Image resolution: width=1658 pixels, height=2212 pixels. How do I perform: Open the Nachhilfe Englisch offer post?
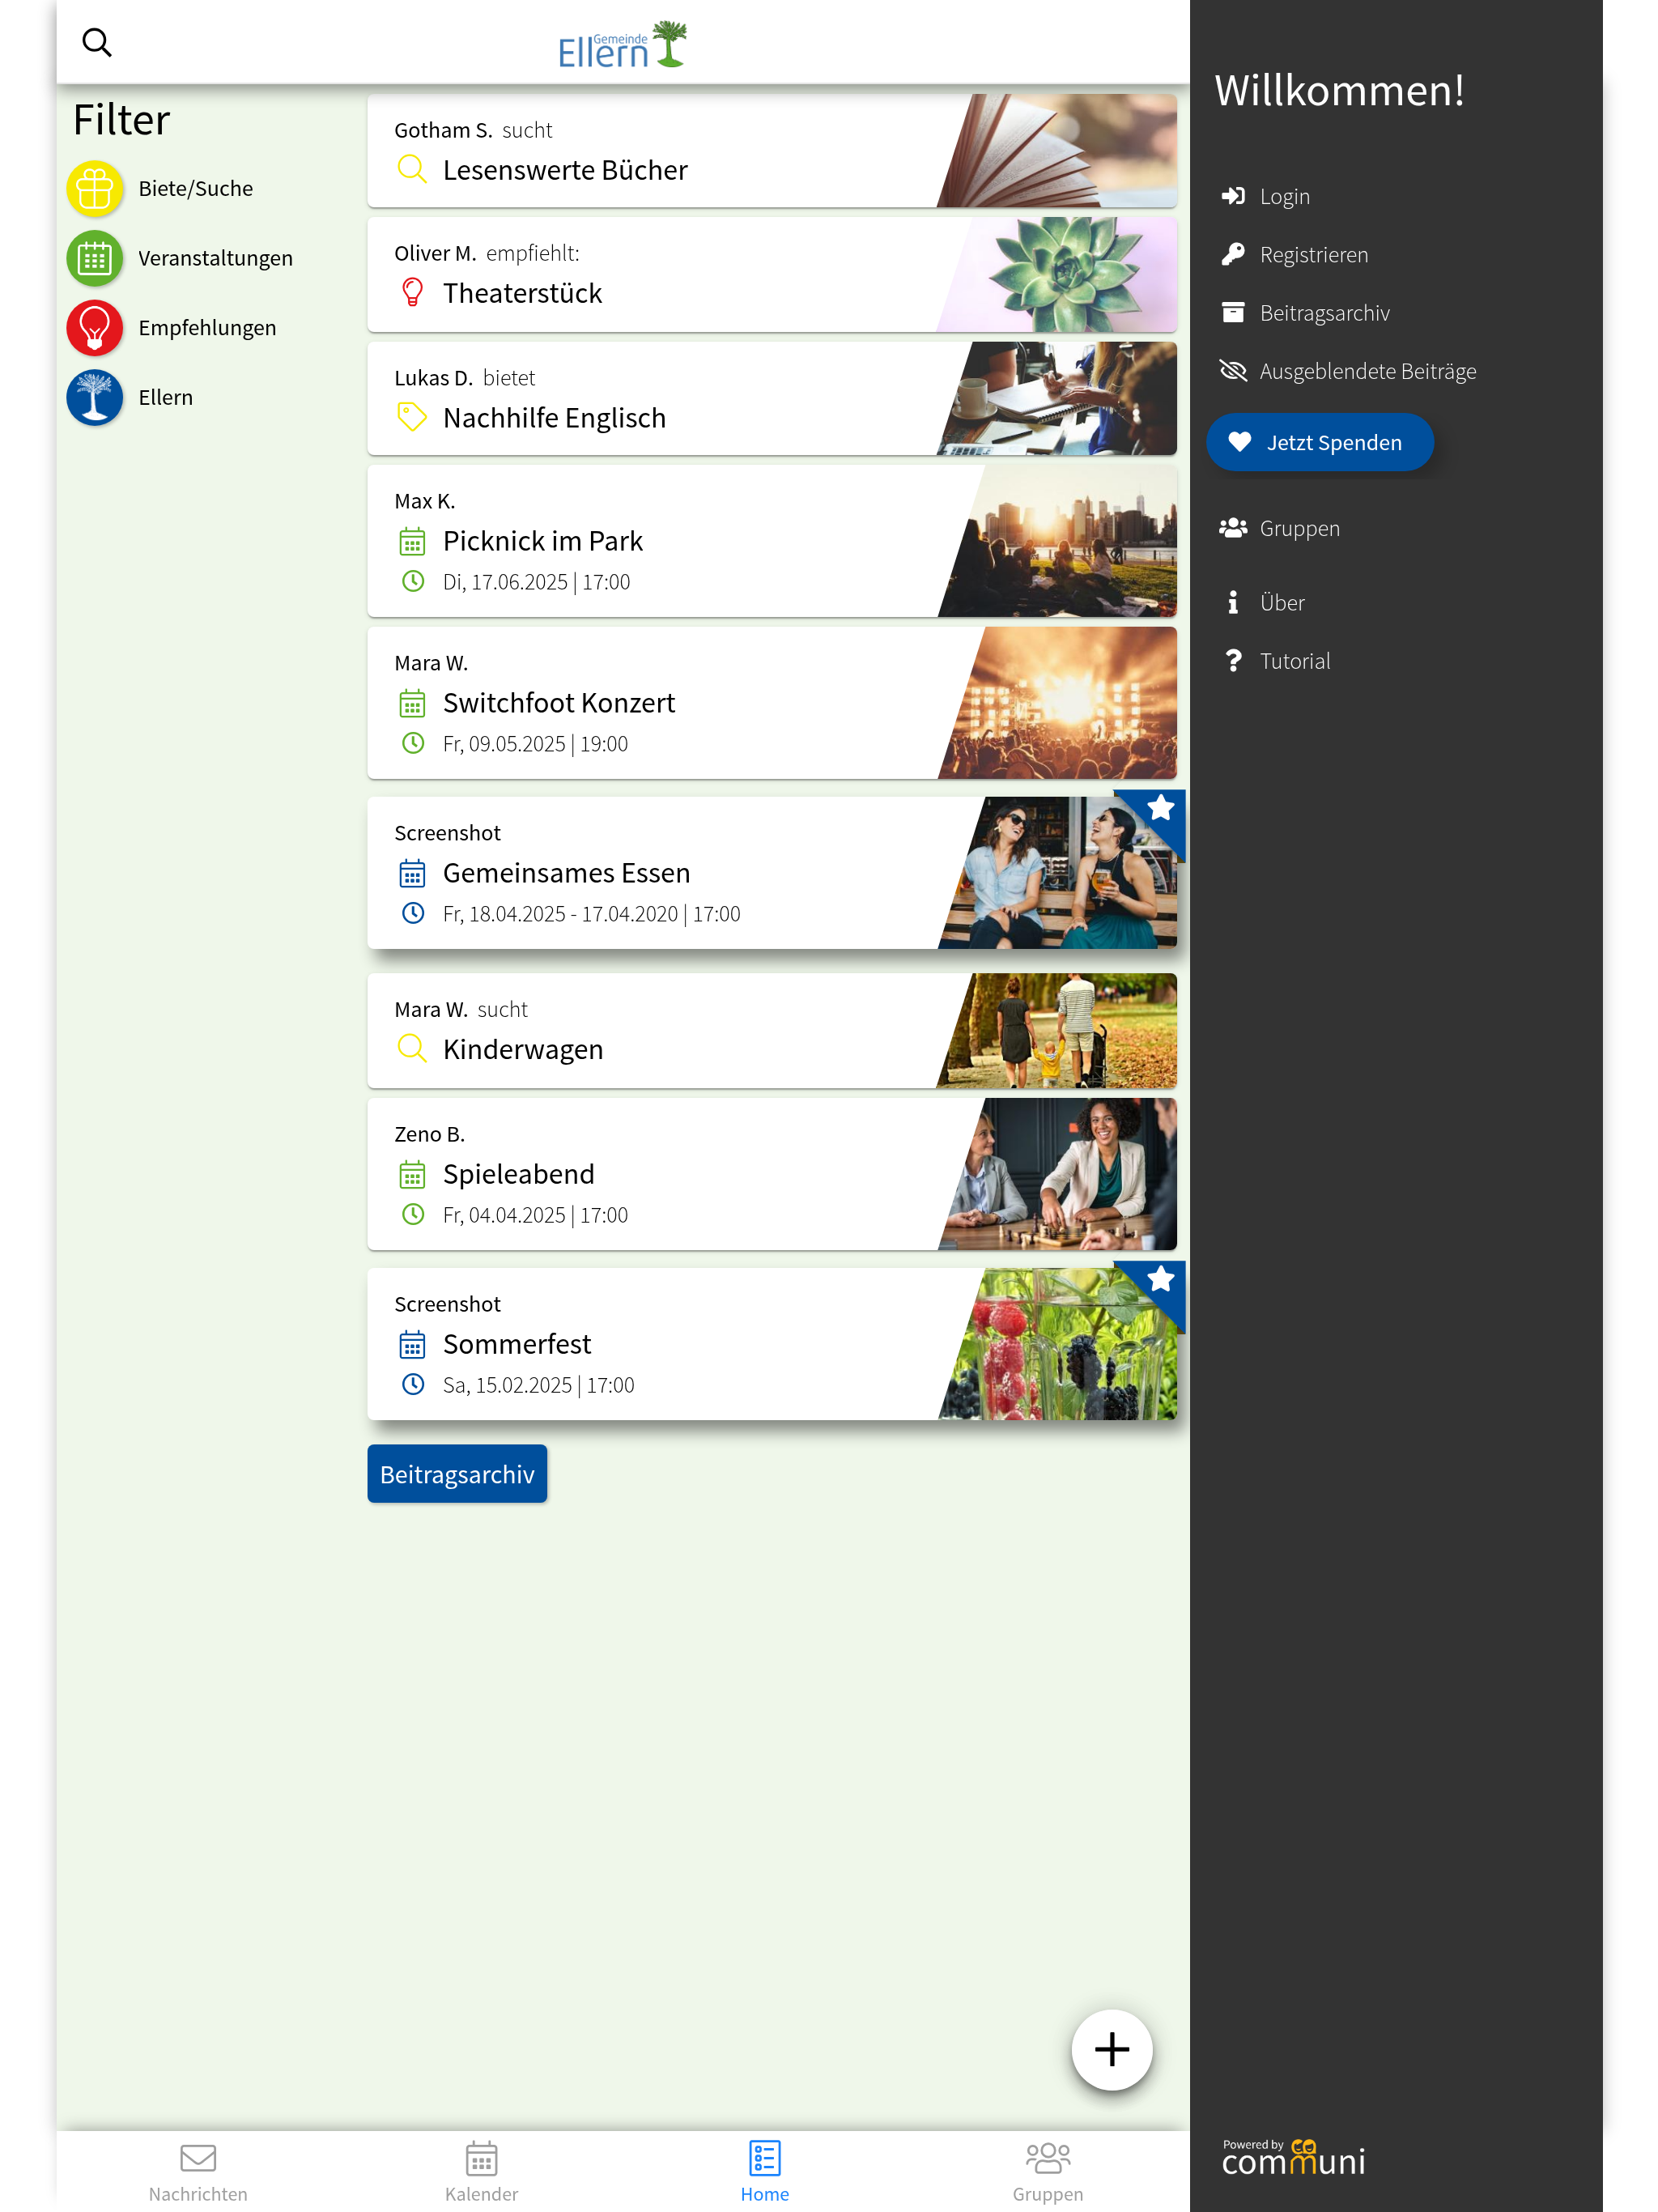(771, 398)
